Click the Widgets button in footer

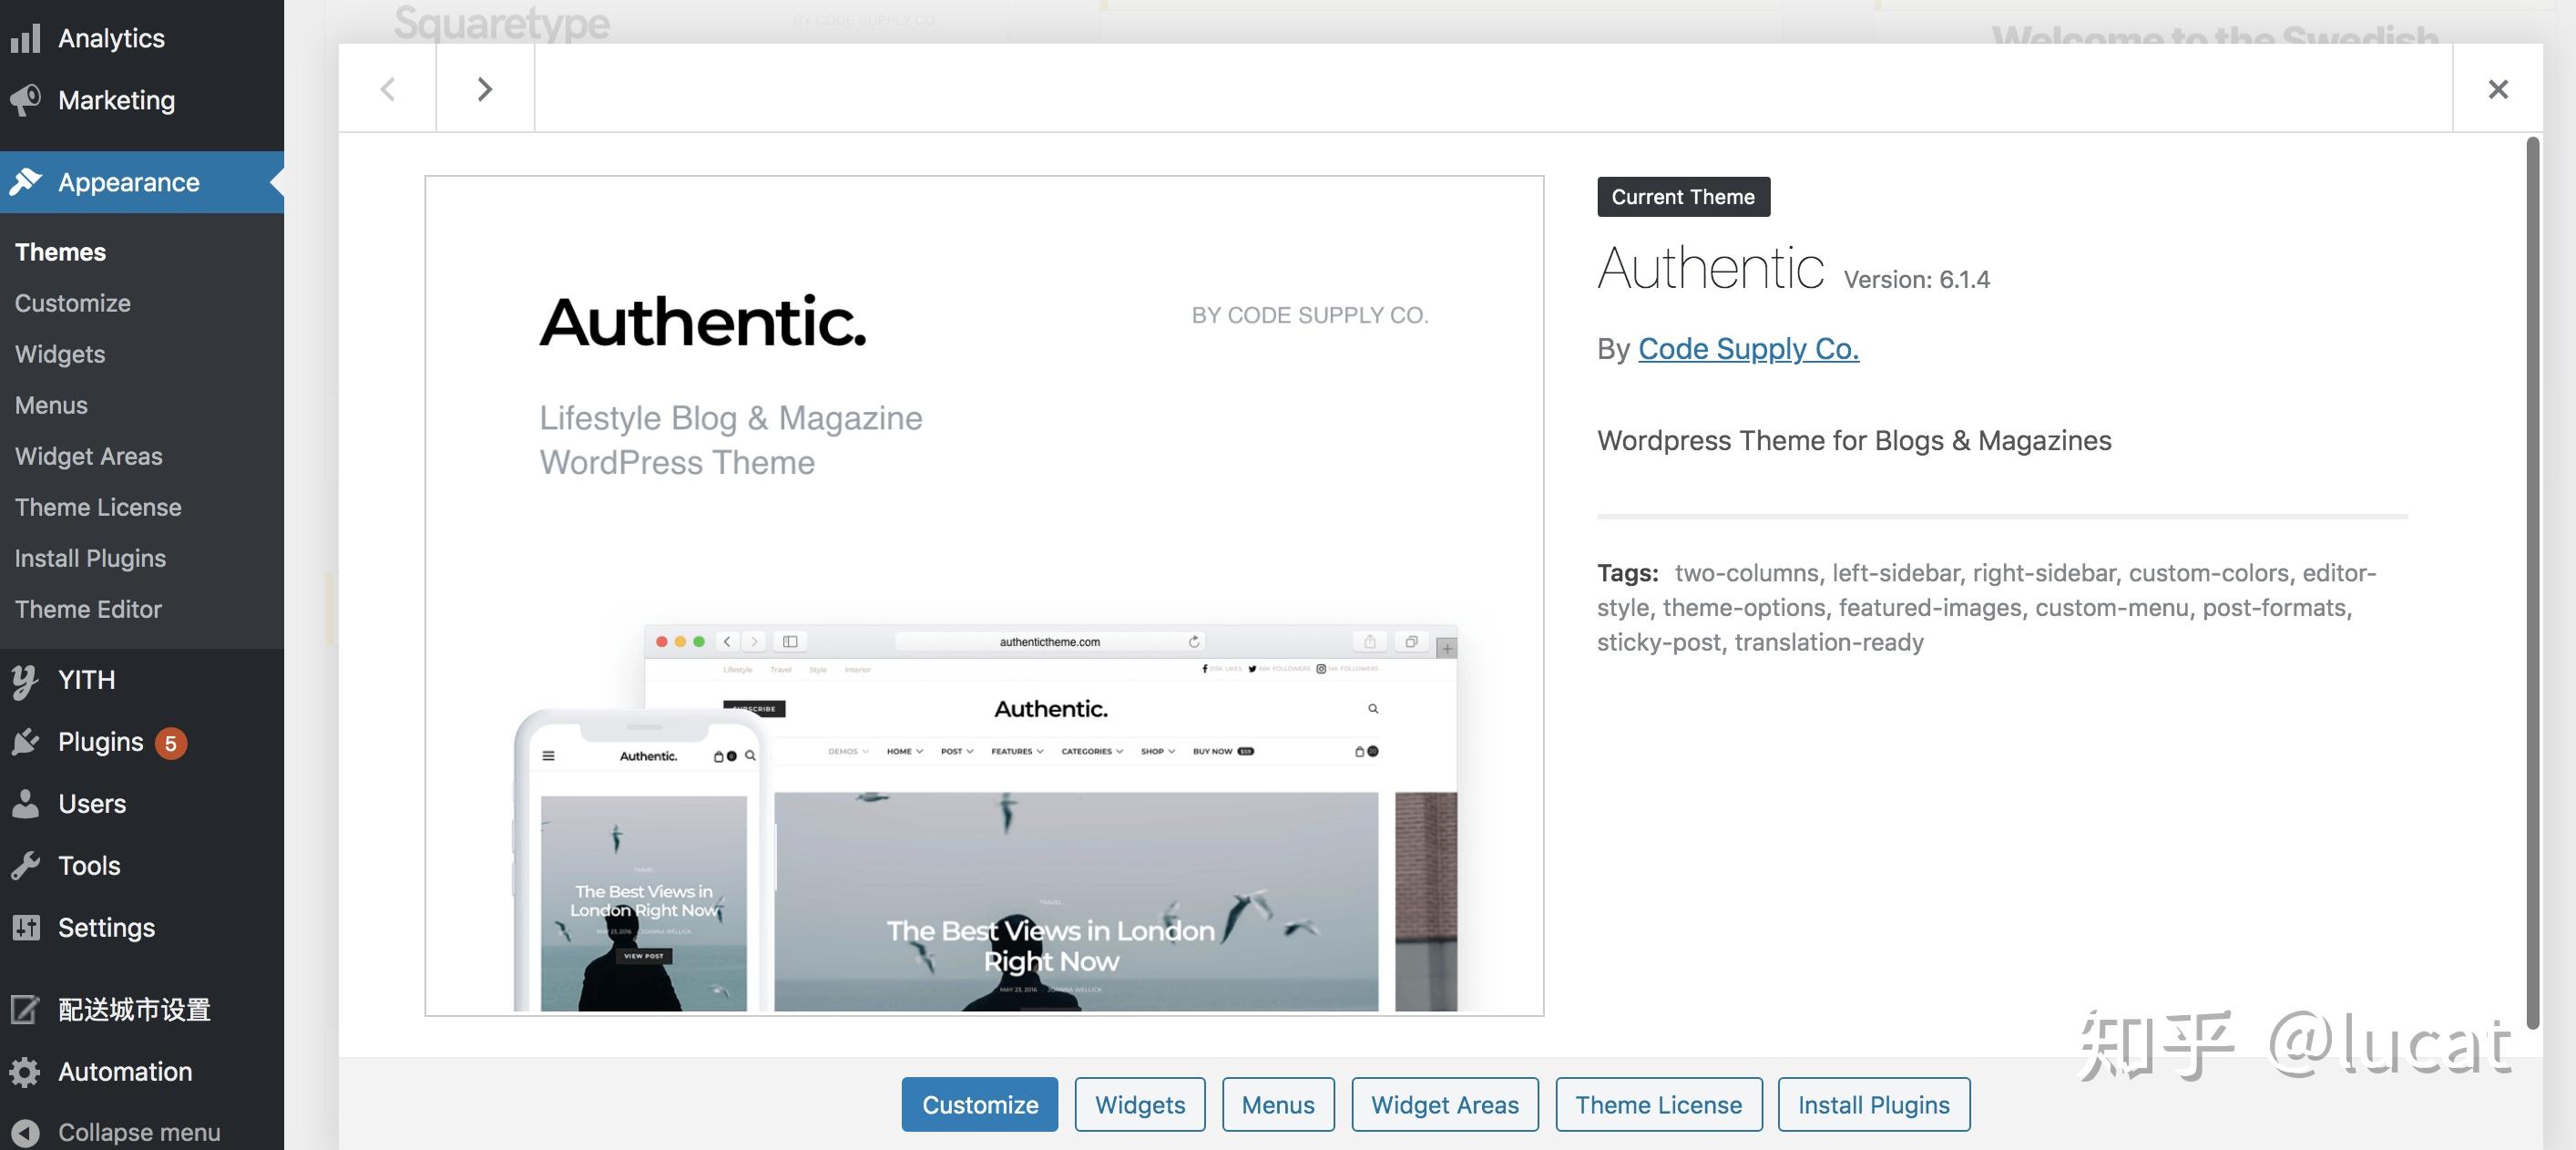coord(1140,1105)
